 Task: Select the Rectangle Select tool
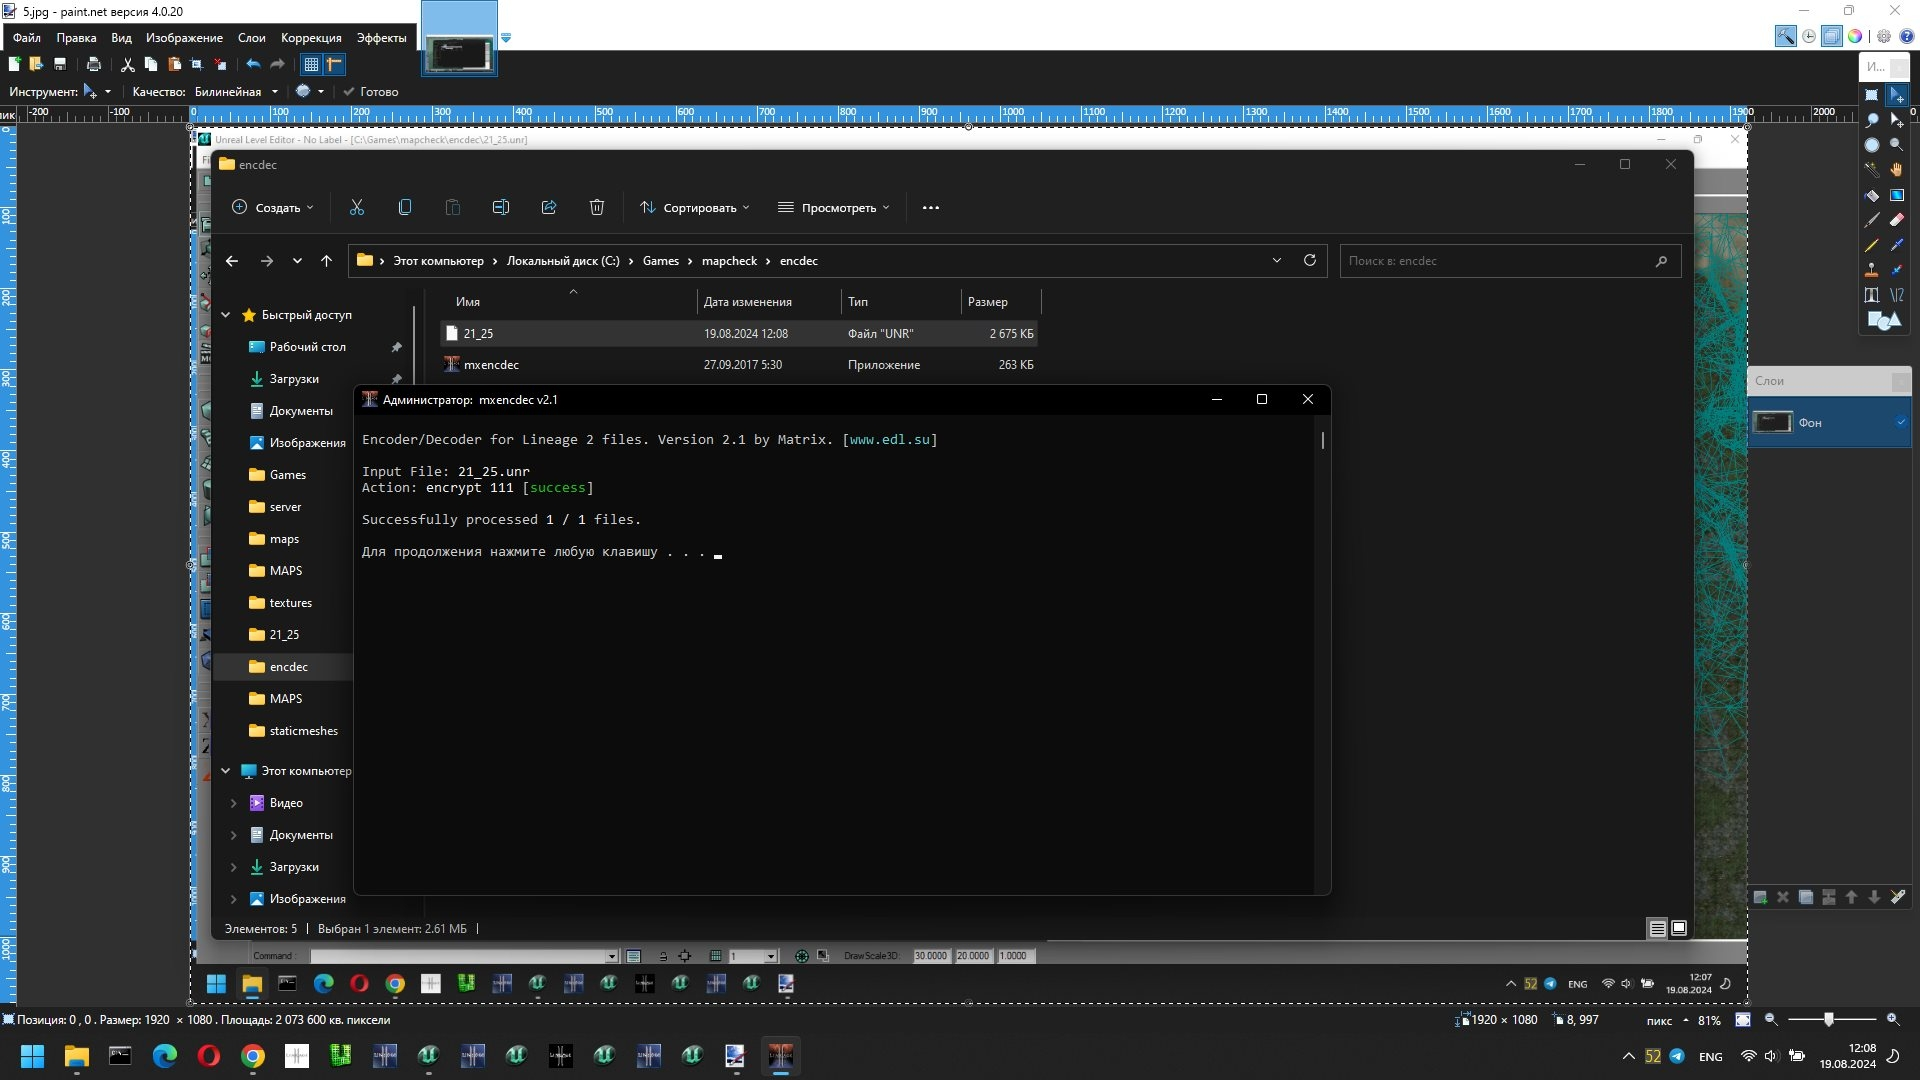tap(1872, 95)
